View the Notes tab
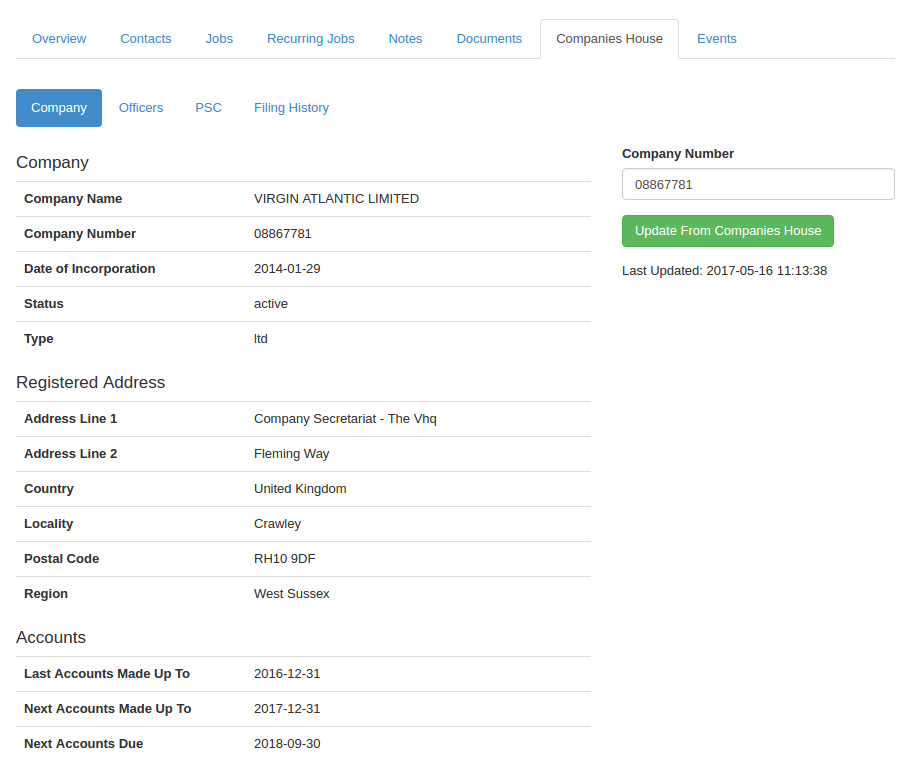This screenshot has width=914, height=763. tap(405, 38)
